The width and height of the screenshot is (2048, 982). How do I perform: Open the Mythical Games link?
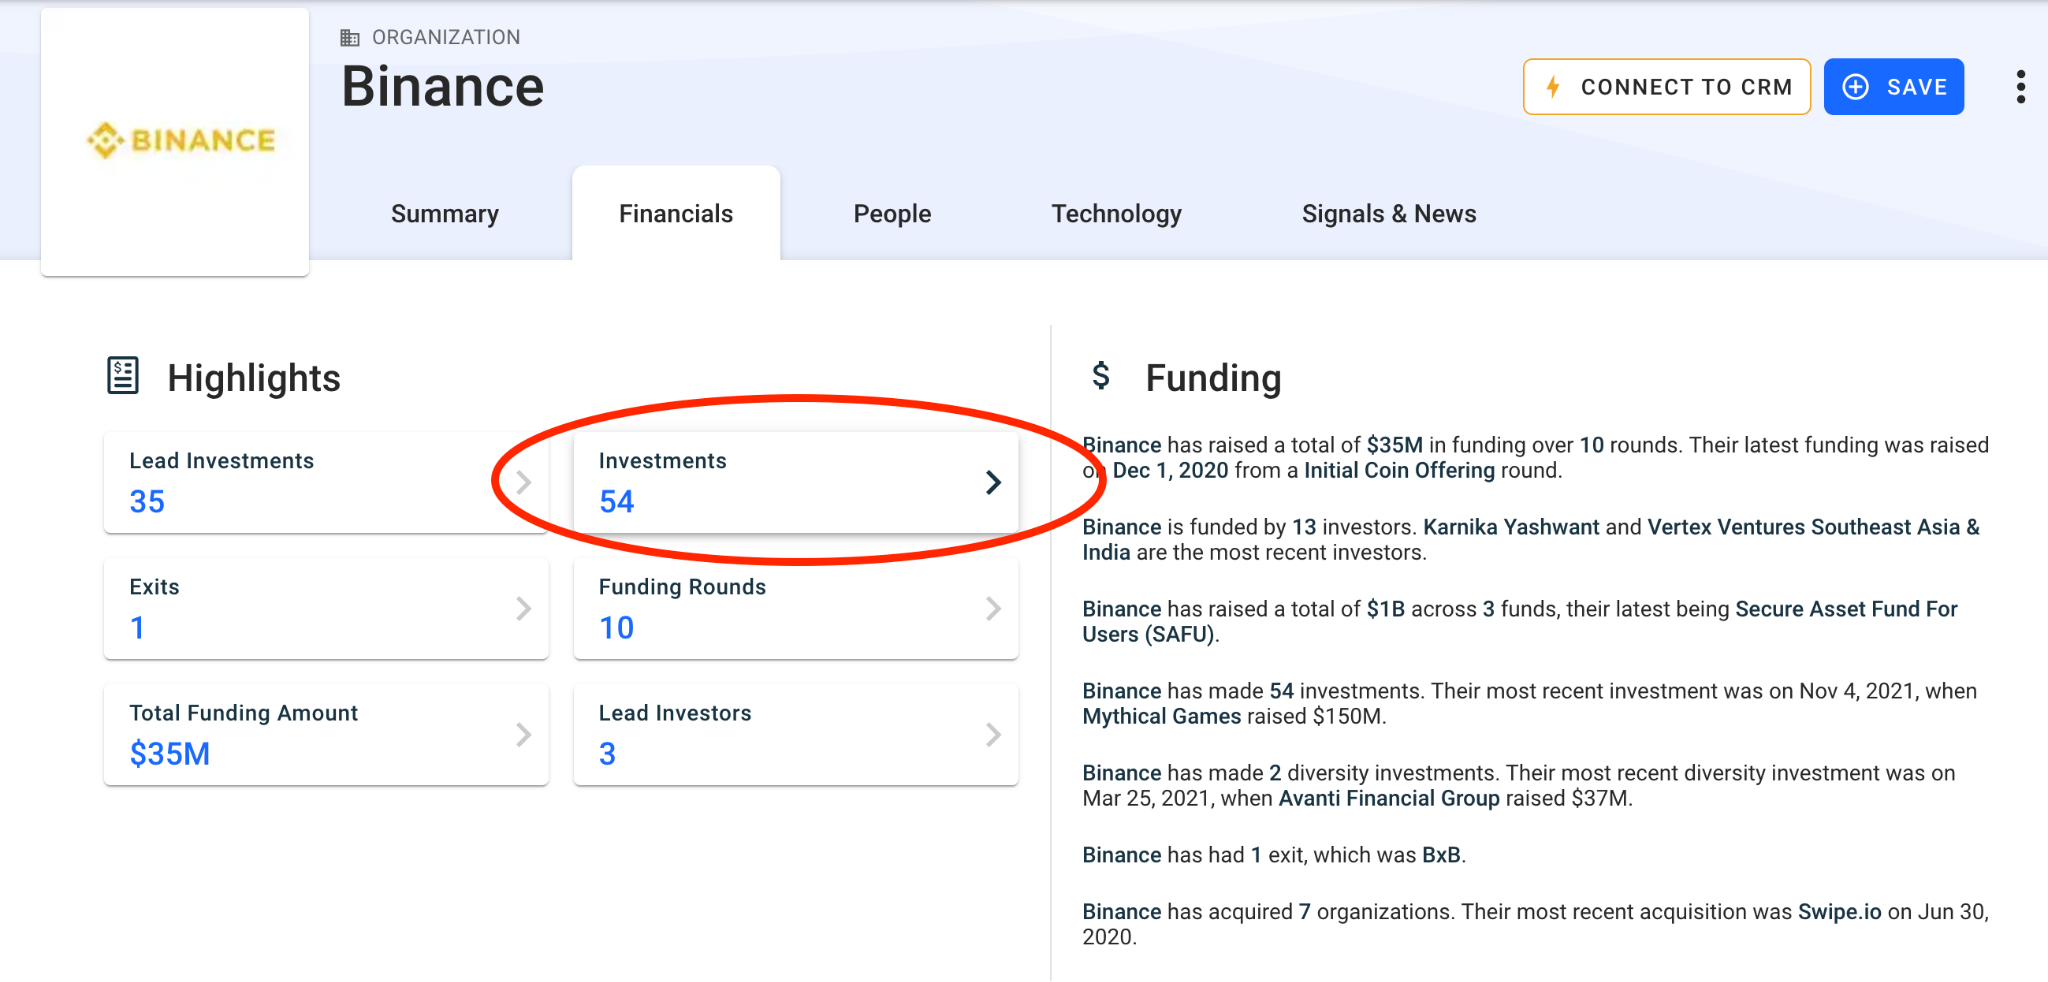click(1161, 716)
